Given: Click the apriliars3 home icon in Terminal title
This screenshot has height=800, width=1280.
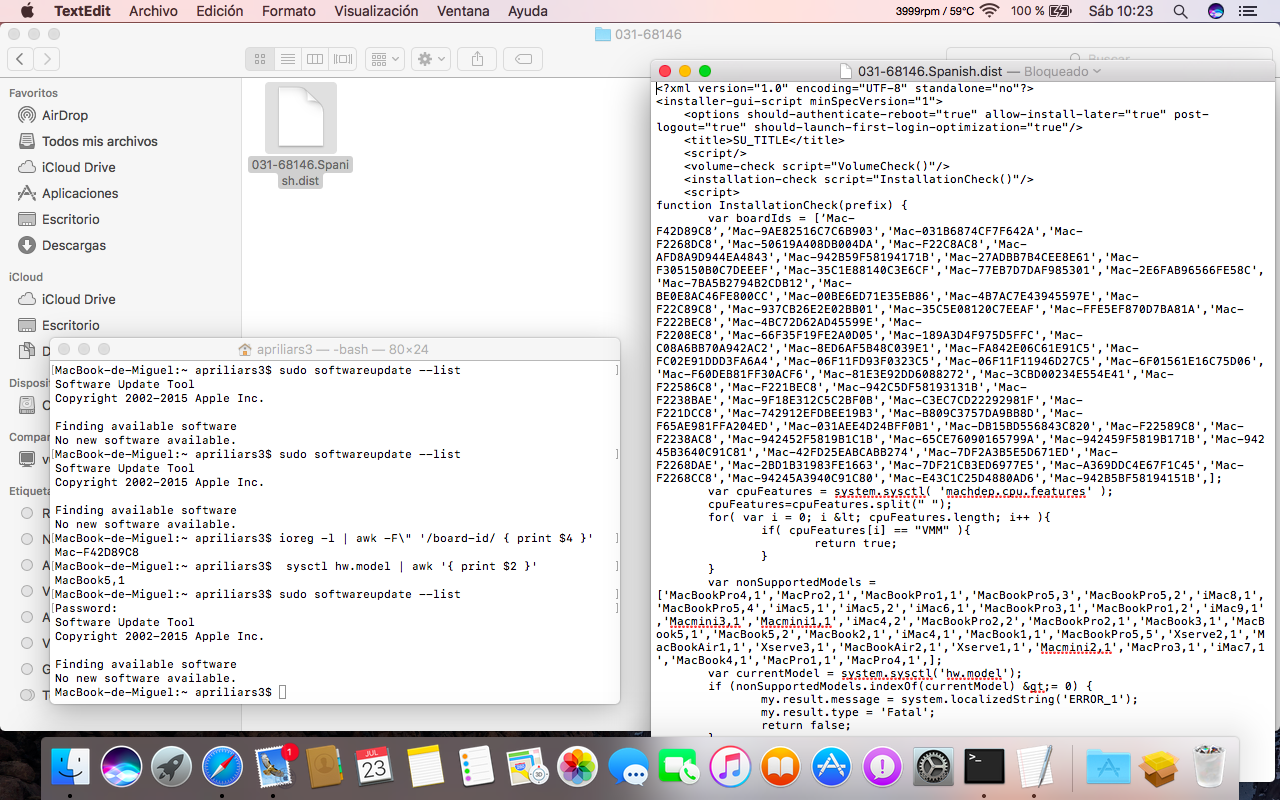Looking at the screenshot, I should [246, 349].
